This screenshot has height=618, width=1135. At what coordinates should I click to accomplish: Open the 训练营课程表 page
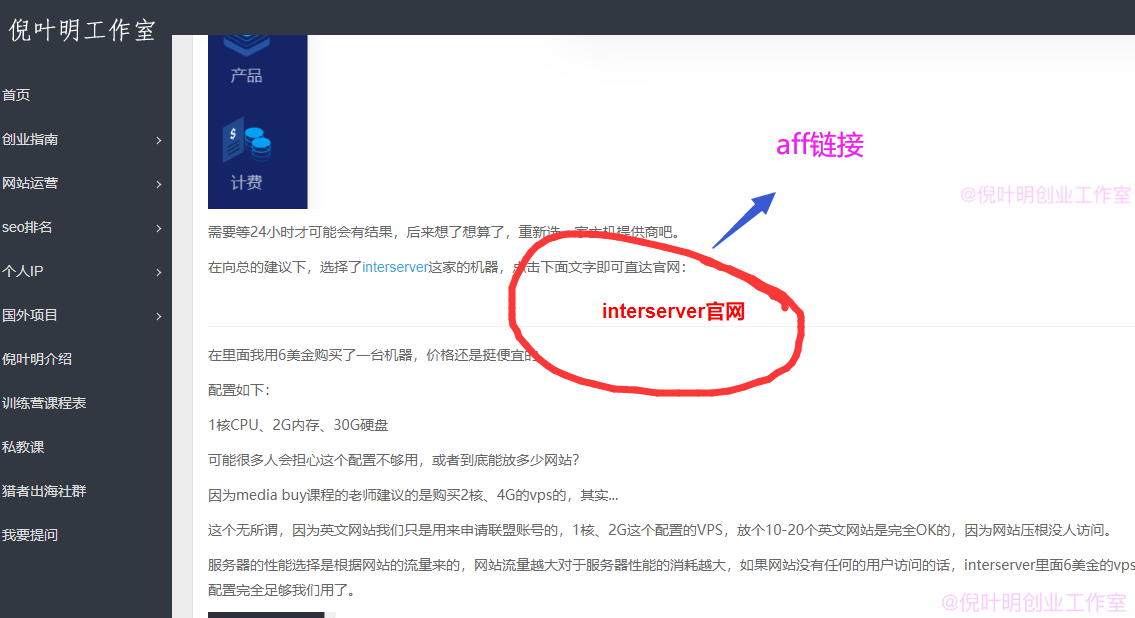tap(44, 403)
